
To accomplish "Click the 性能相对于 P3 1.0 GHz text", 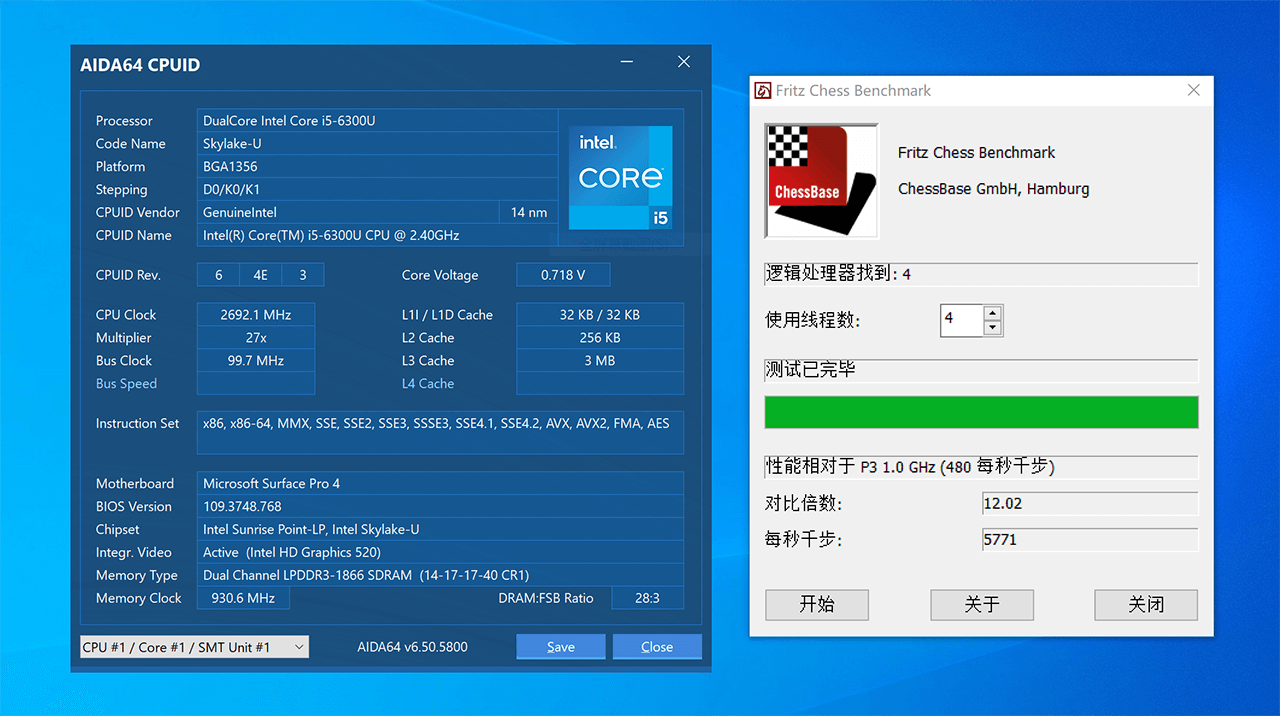I will click(910, 467).
